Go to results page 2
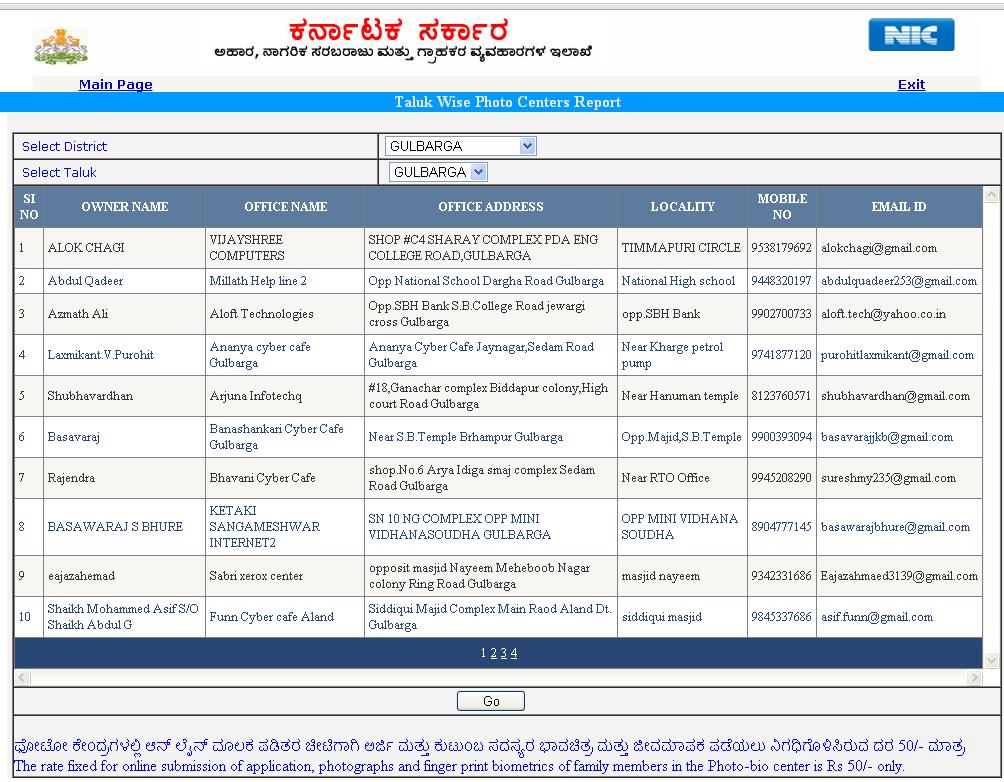 click(494, 653)
